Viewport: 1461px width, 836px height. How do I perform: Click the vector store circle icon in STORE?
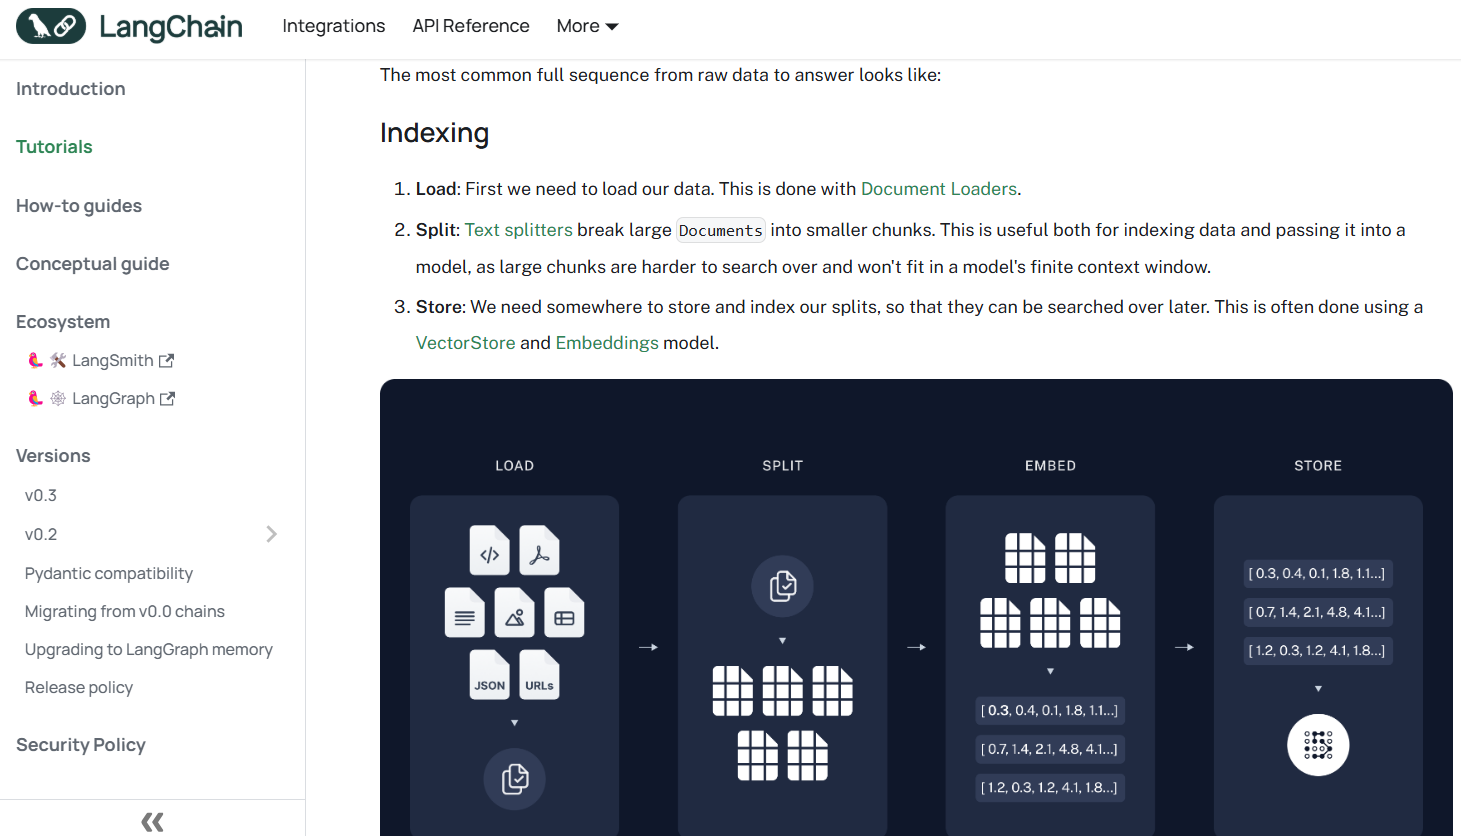pos(1318,745)
